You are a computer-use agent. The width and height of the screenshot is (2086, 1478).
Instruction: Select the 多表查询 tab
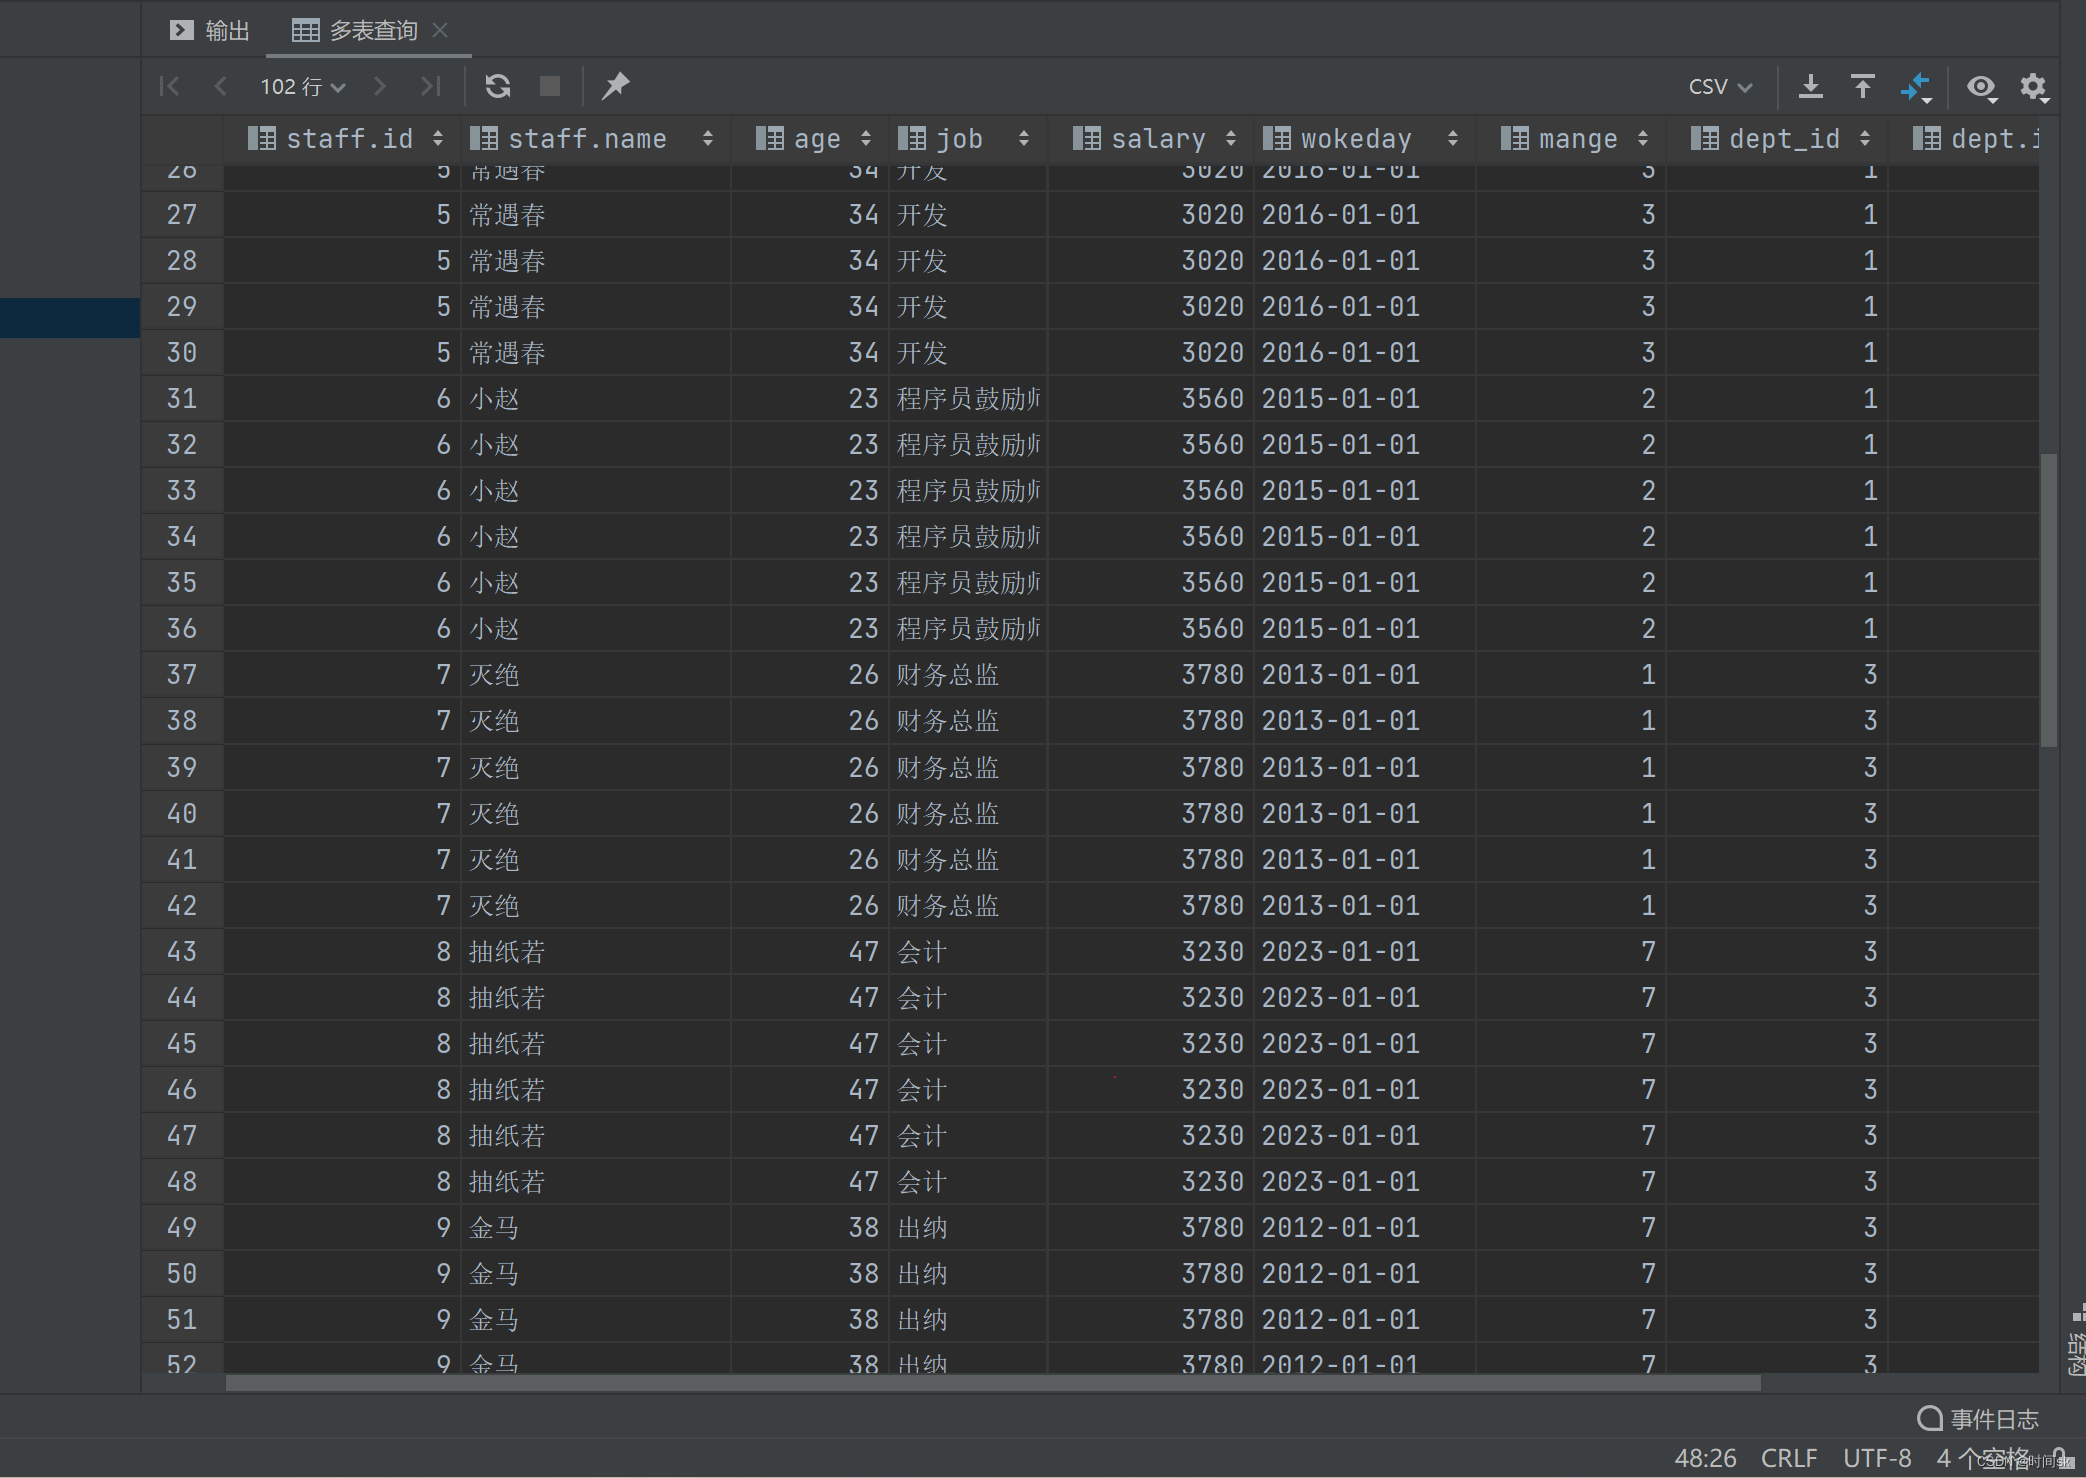(x=354, y=30)
